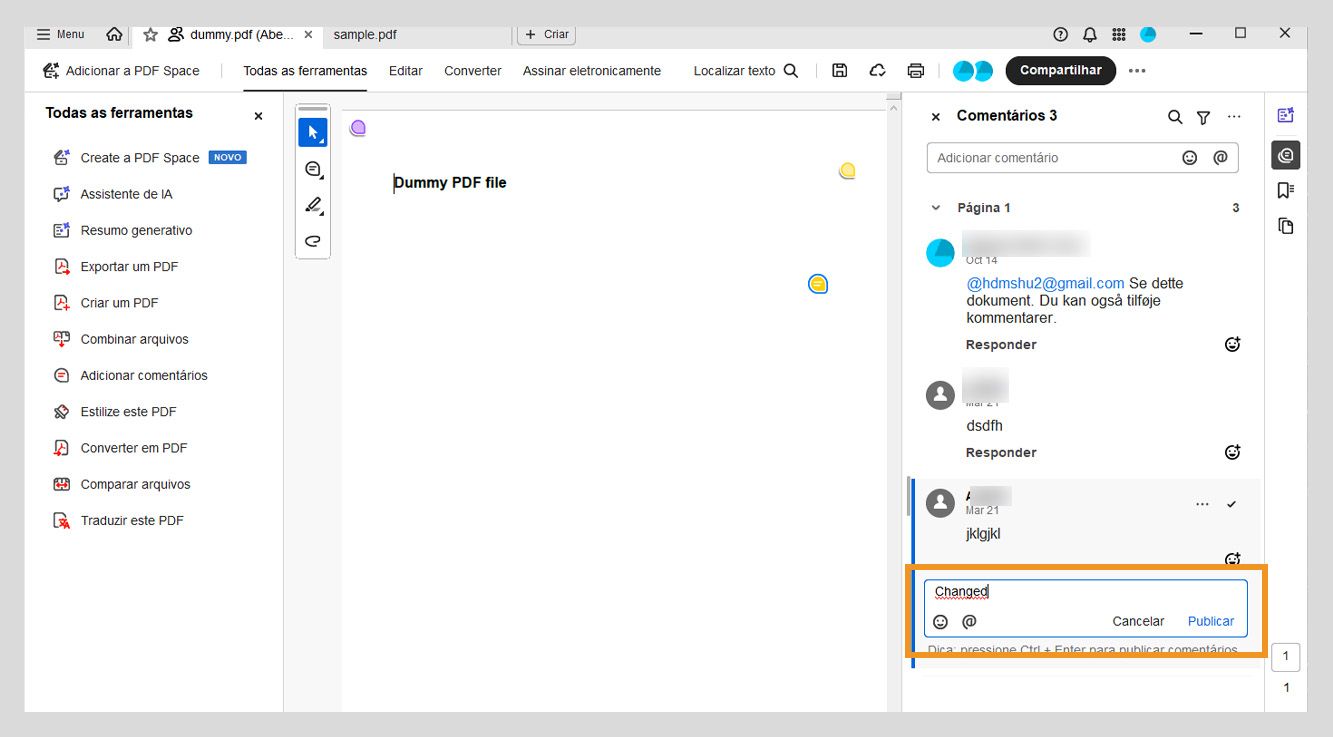1333x737 pixels.
Task: Click the Changed reply text box
Action: [1085, 592]
